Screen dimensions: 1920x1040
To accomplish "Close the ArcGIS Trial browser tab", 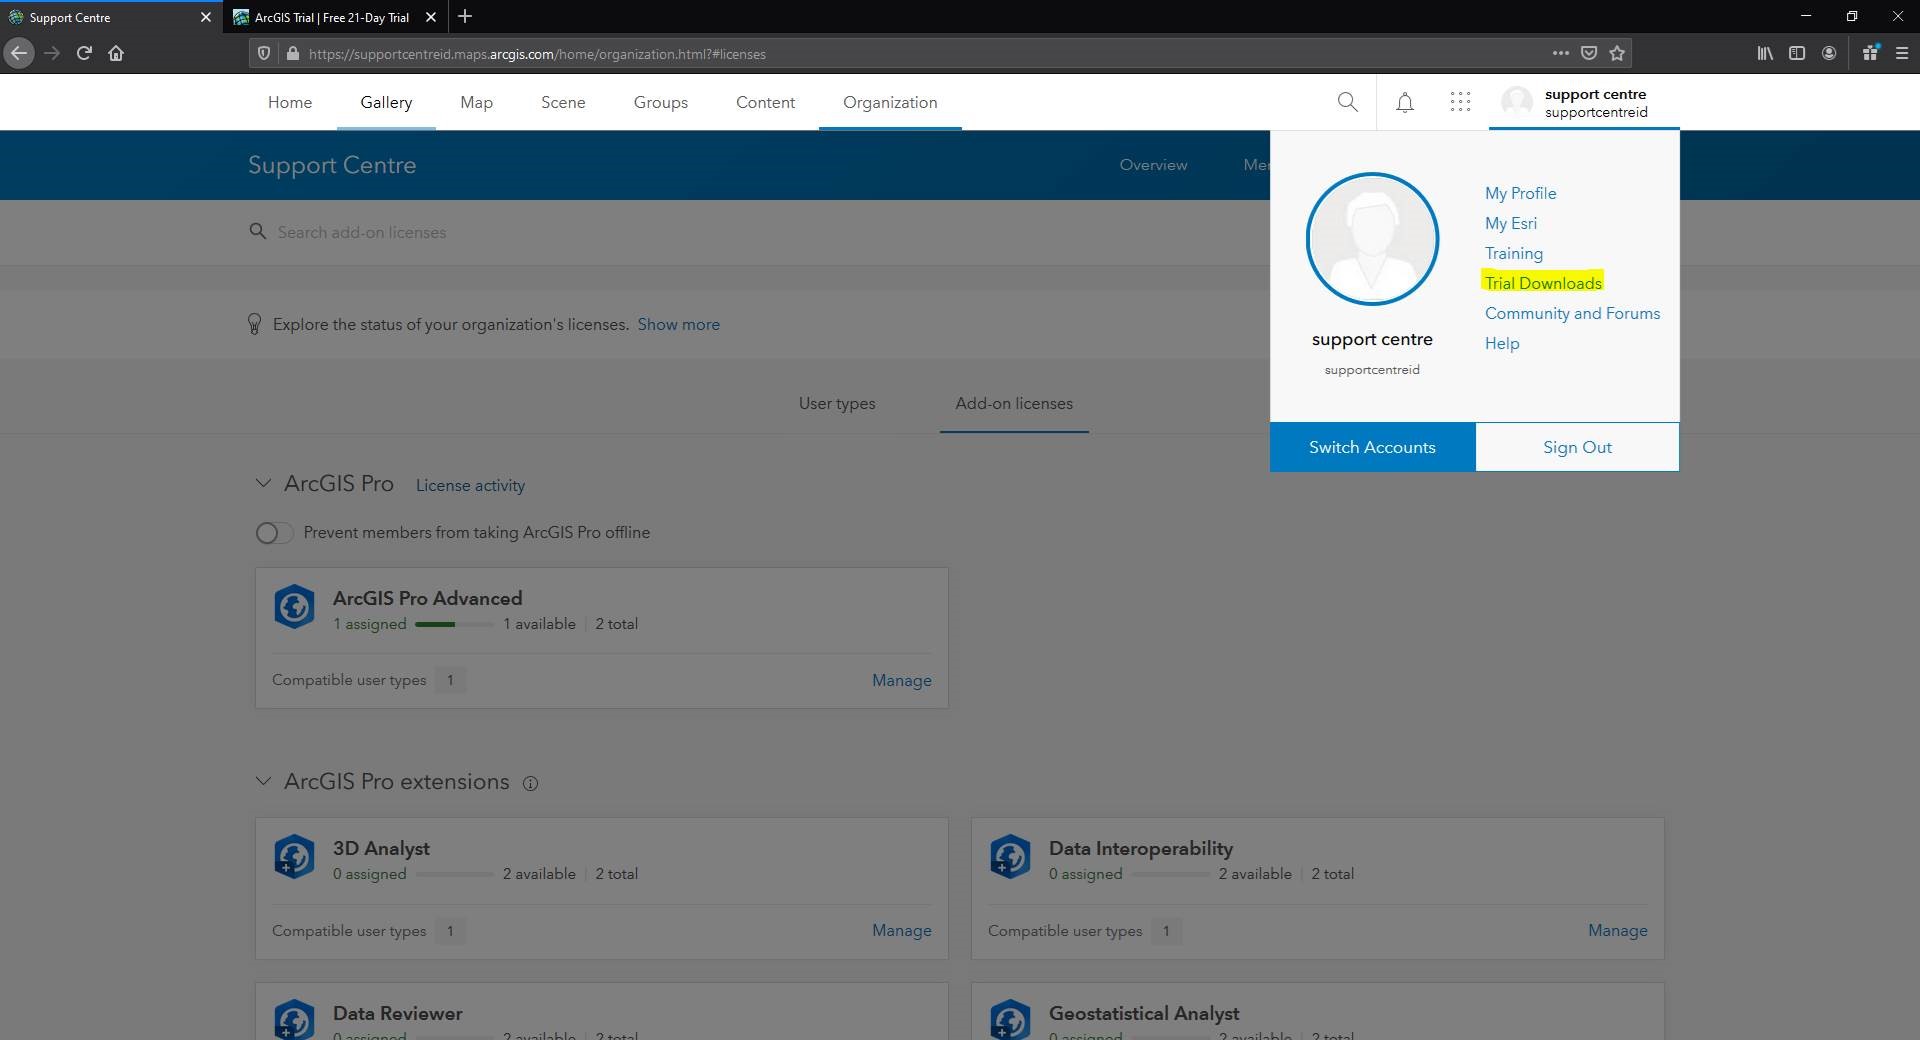I will tap(431, 17).
